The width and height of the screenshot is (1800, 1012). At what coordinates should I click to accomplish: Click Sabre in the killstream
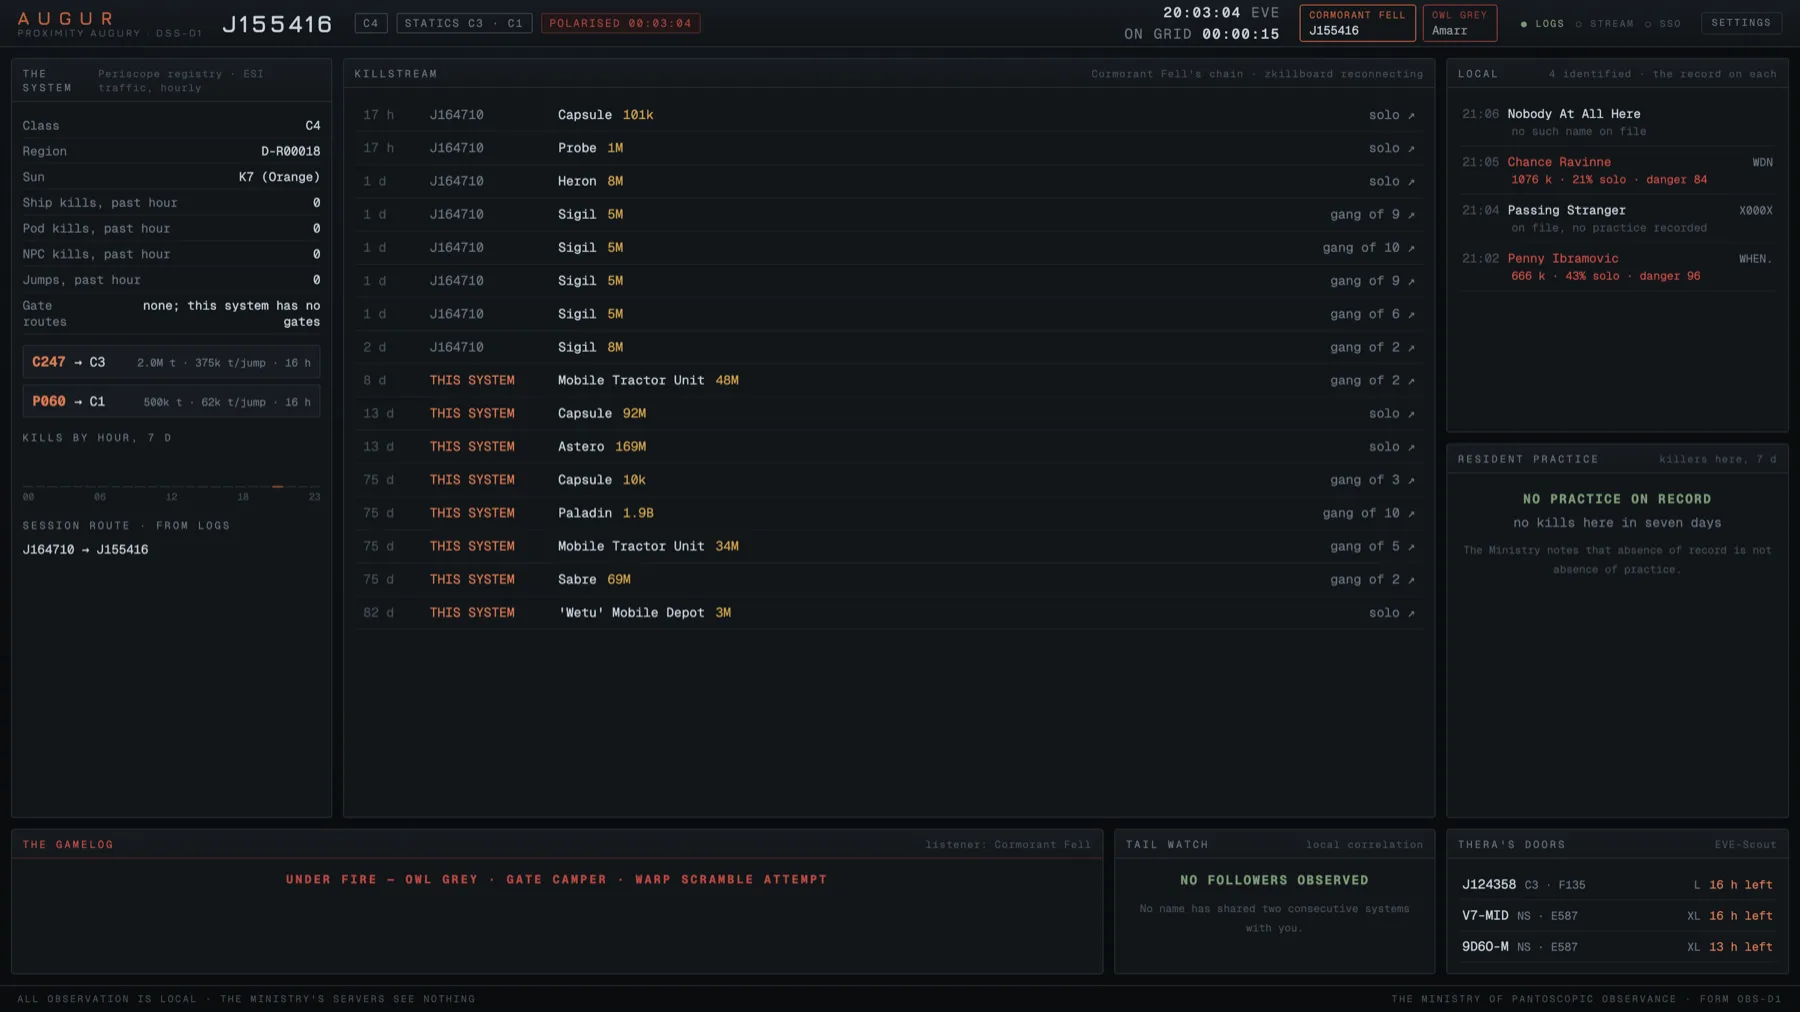pyautogui.click(x=577, y=580)
